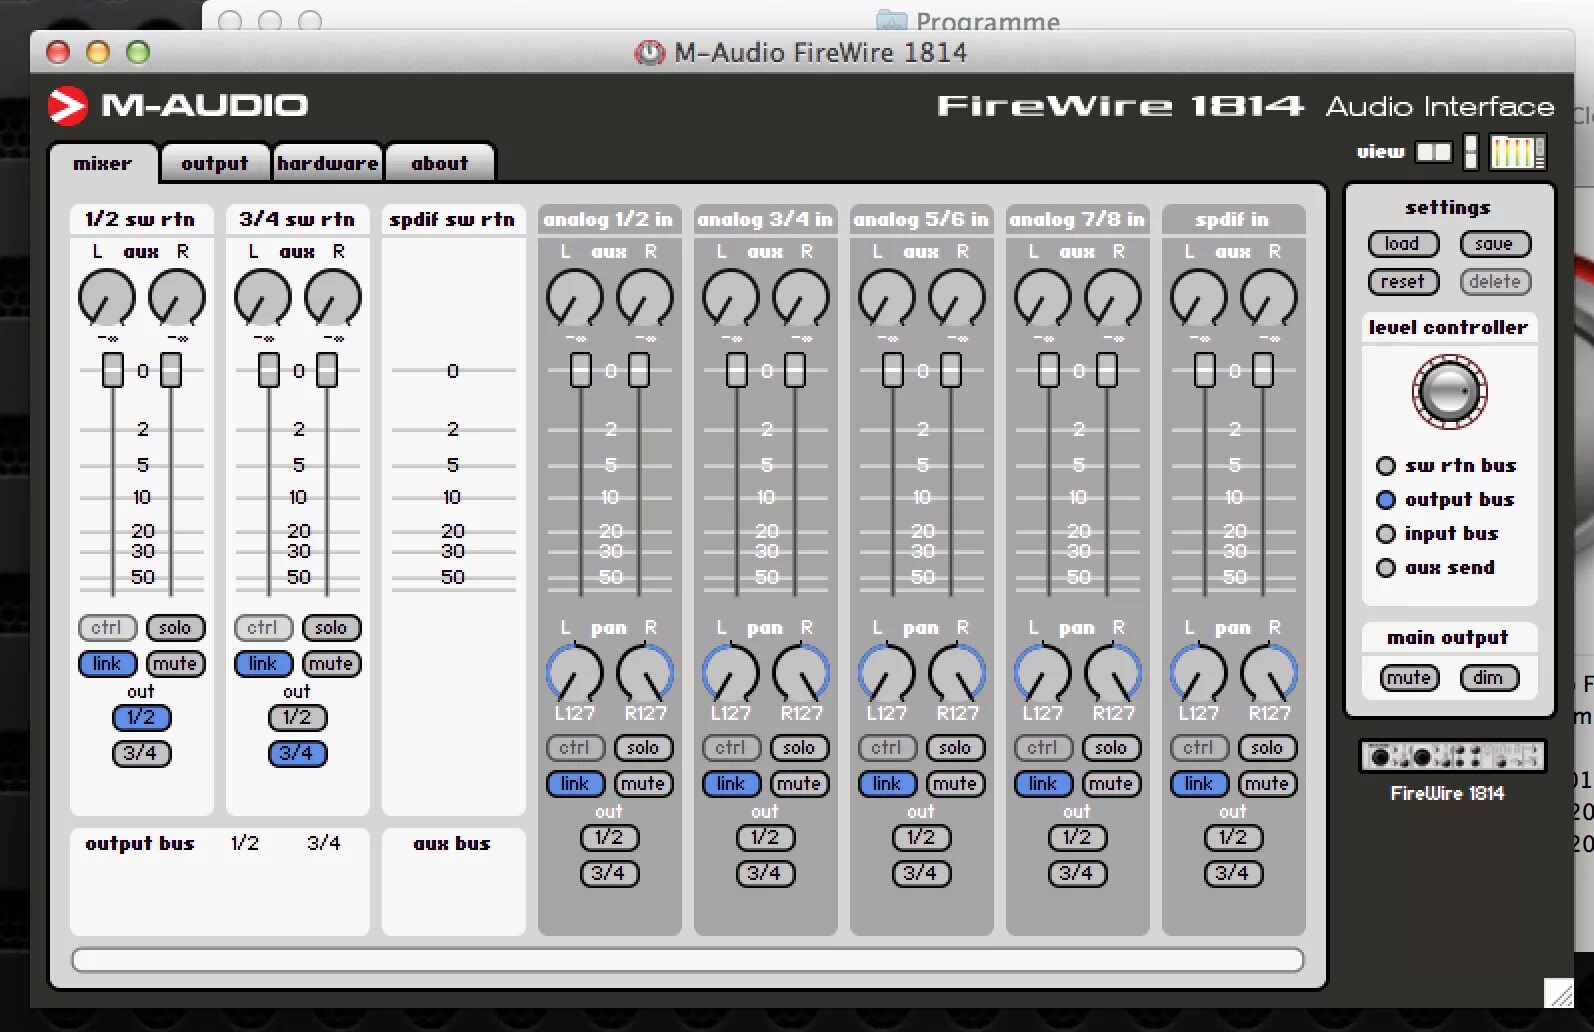Image resolution: width=1594 pixels, height=1032 pixels.
Task: Toggle ctrl on 3/4 sw rtn channel
Action: (x=263, y=628)
